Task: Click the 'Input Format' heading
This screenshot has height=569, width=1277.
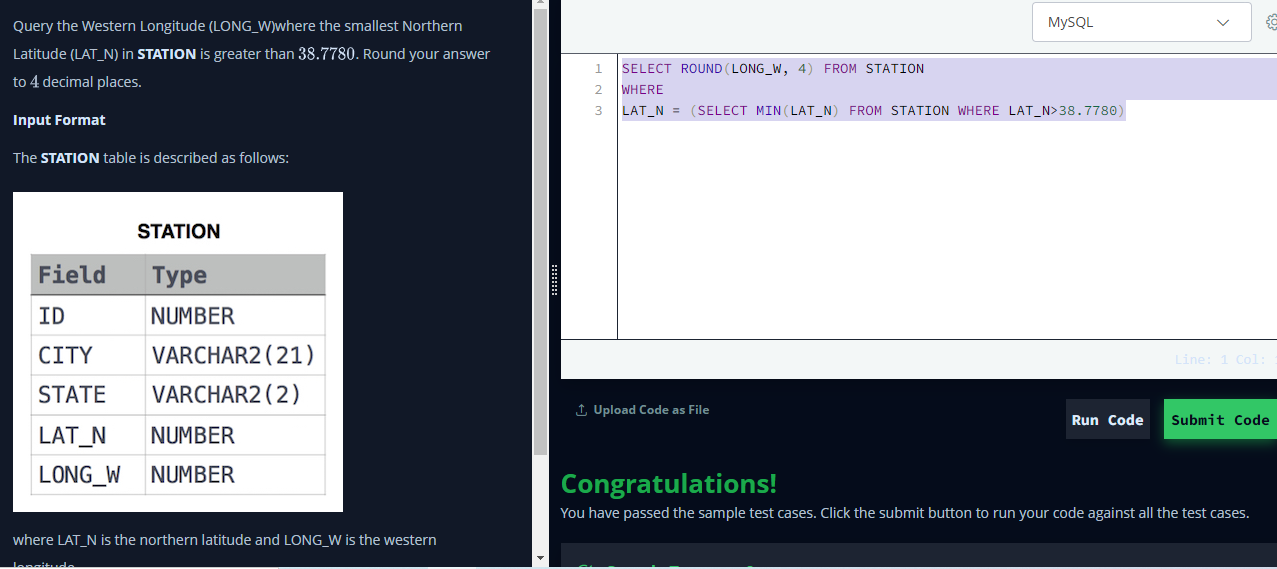Action: pos(59,120)
